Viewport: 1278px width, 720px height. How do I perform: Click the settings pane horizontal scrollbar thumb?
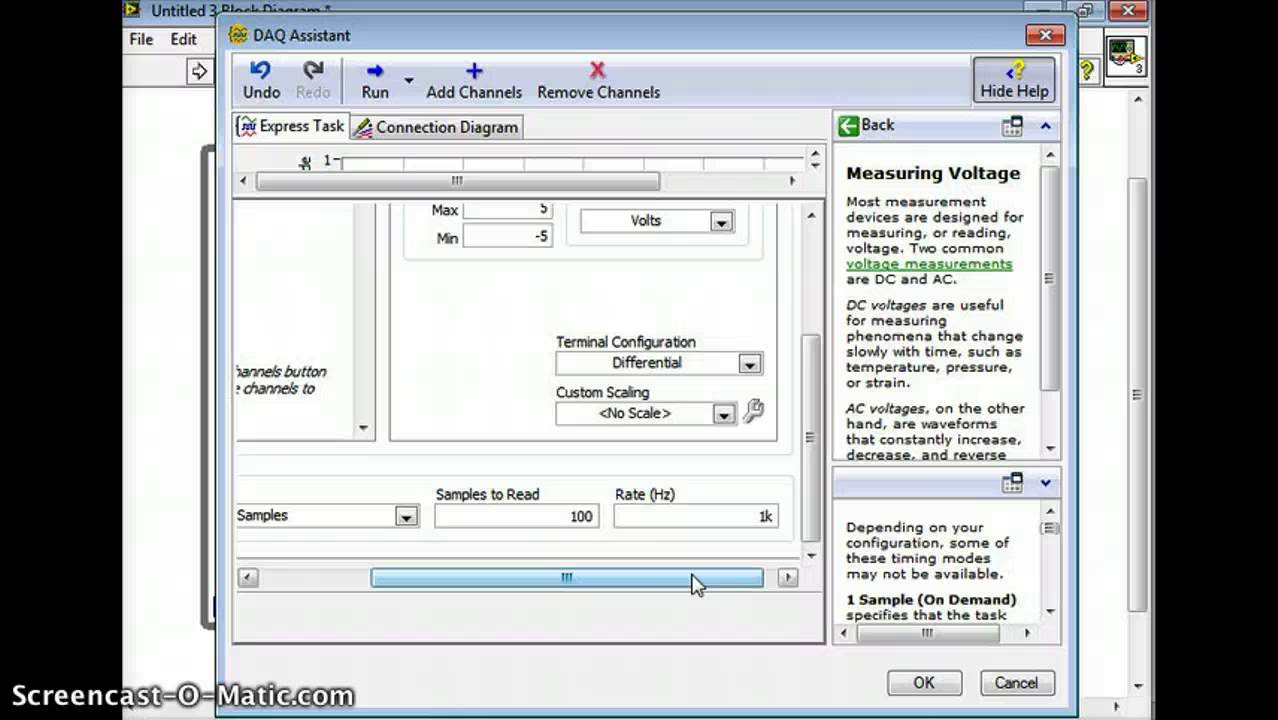567,578
